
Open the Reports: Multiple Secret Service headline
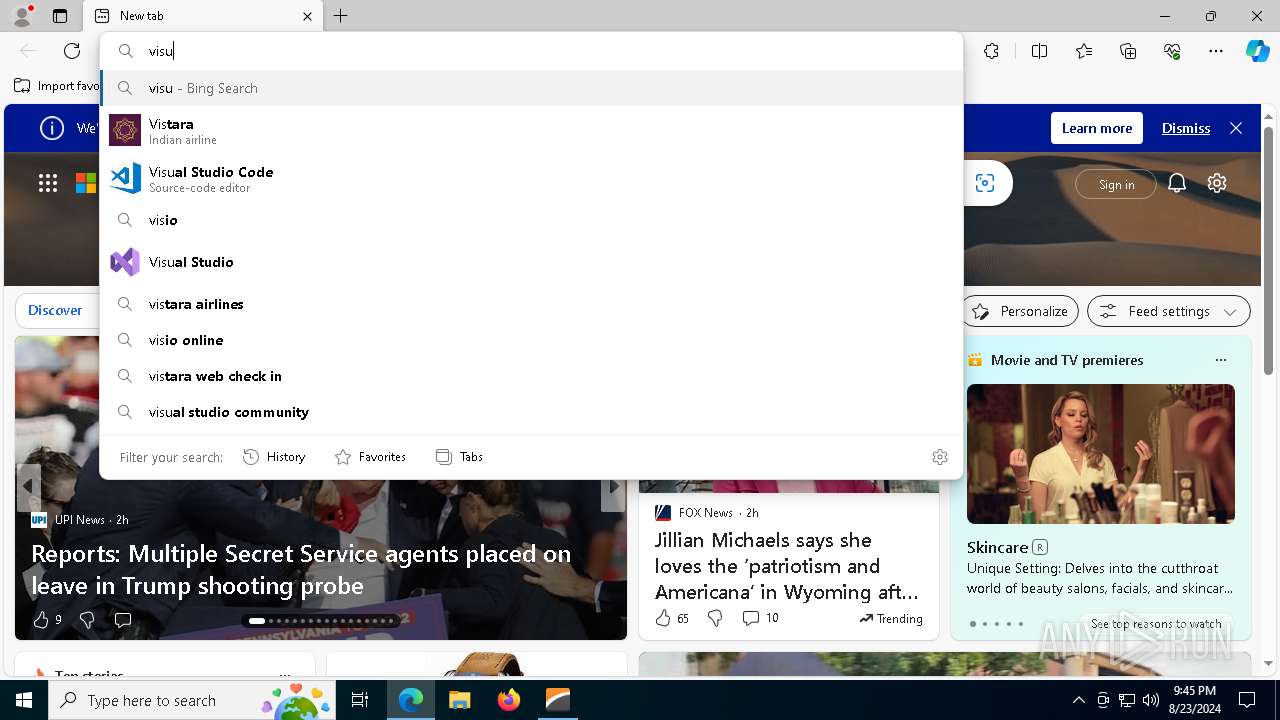click(x=301, y=569)
